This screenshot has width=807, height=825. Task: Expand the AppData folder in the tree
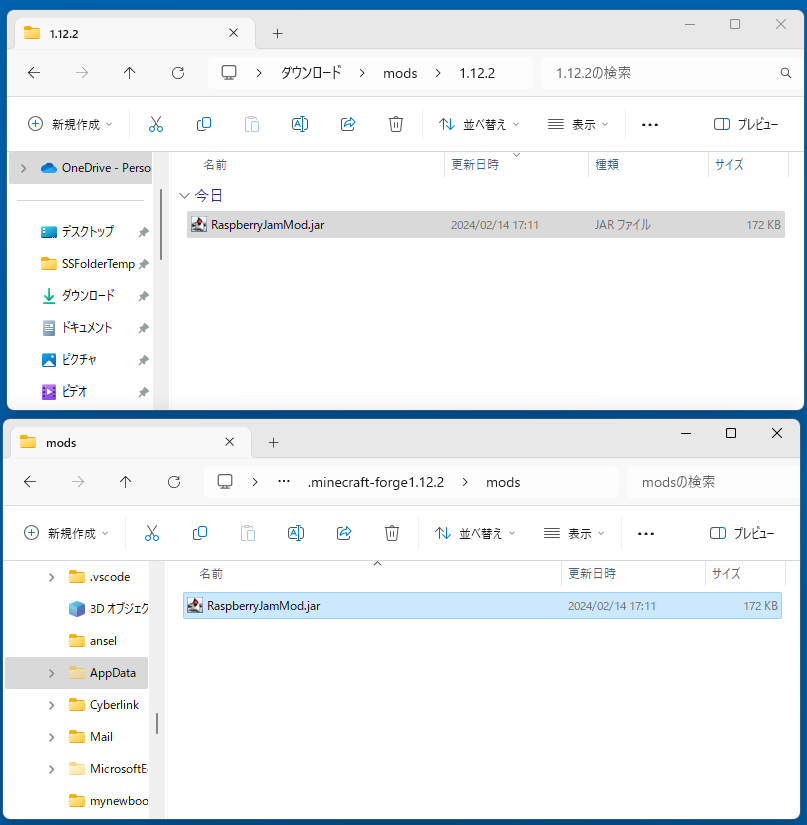point(51,673)
